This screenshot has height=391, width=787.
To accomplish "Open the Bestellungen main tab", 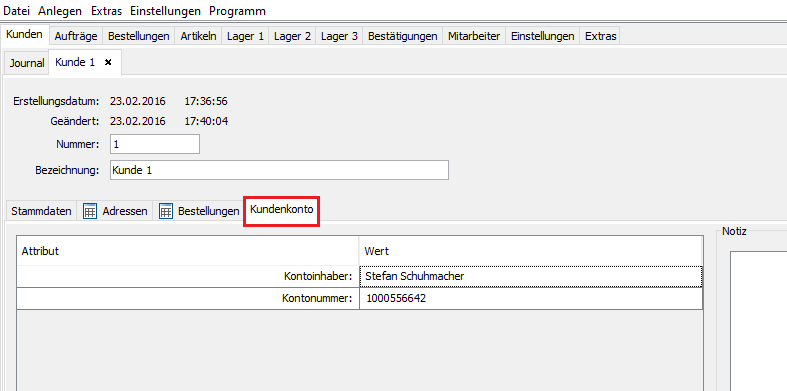I will tap(139, 36).
